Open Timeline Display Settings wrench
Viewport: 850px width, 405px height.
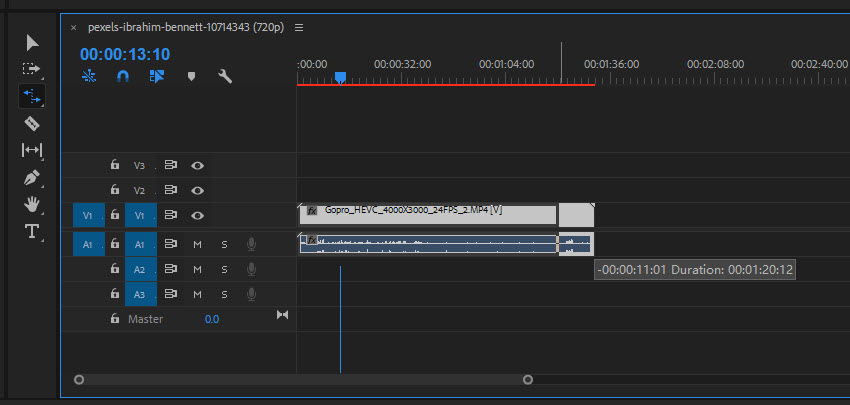tap(225, 76)
